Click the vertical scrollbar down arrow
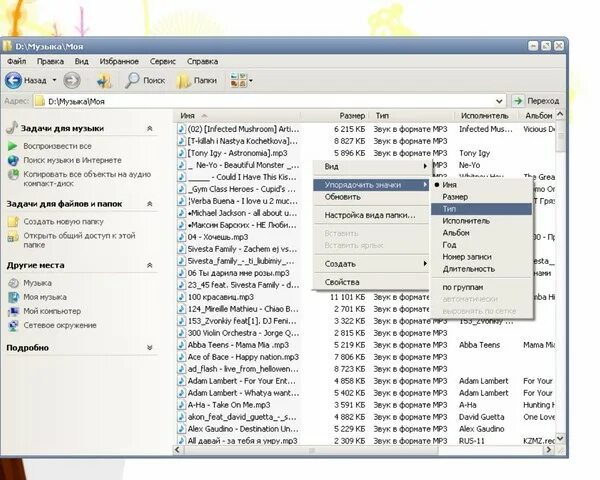The width and height of the screenshot is (600, 480). tap(559, 438)
